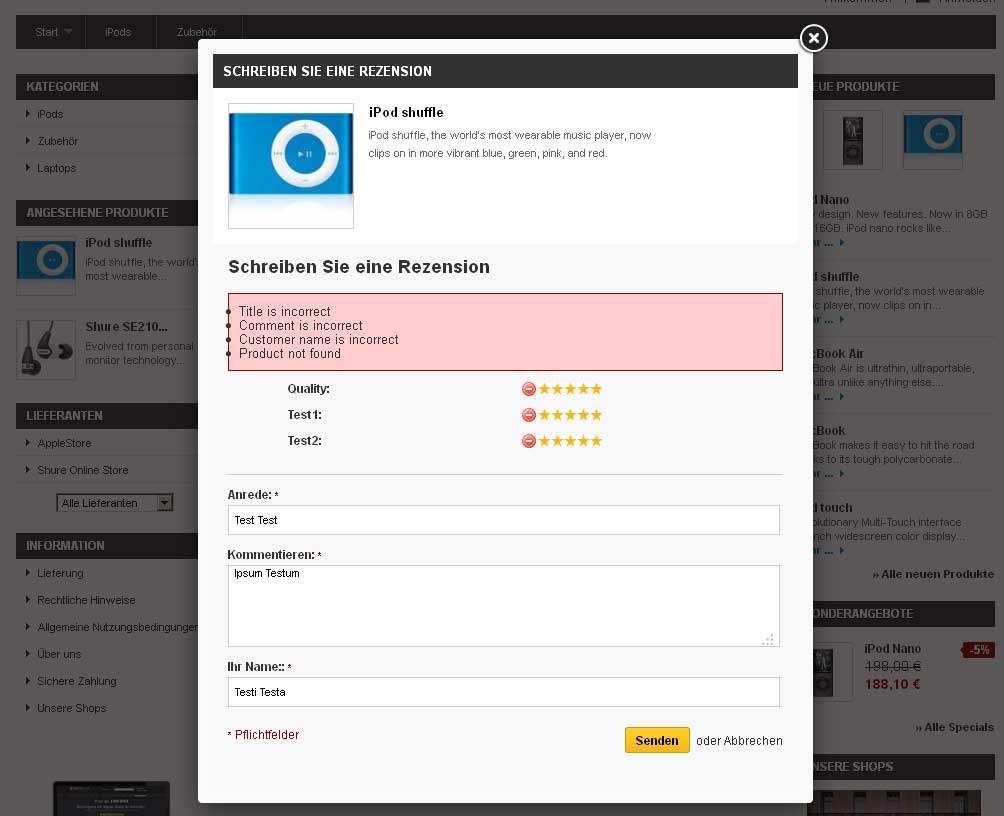Reset the Quality rating with red minus icon
This screenshot has width=1004, height=816.
pyautogui.click(x=529, y=389)
